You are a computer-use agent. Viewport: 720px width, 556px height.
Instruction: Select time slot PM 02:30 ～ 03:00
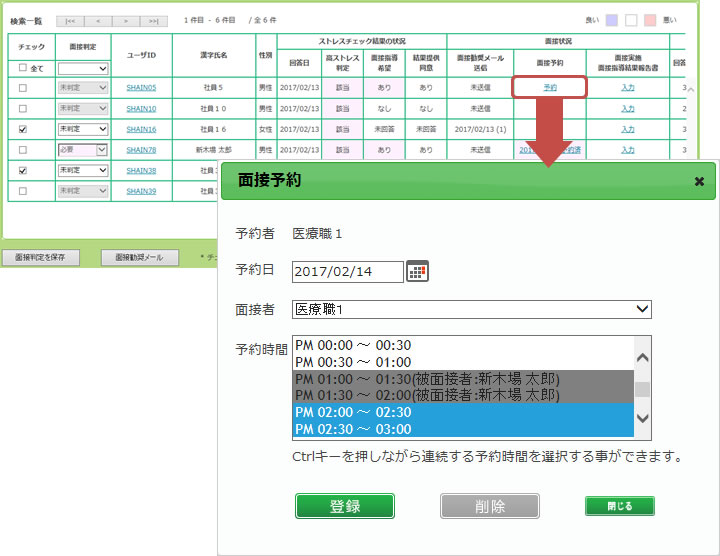(x=463, y=429)
